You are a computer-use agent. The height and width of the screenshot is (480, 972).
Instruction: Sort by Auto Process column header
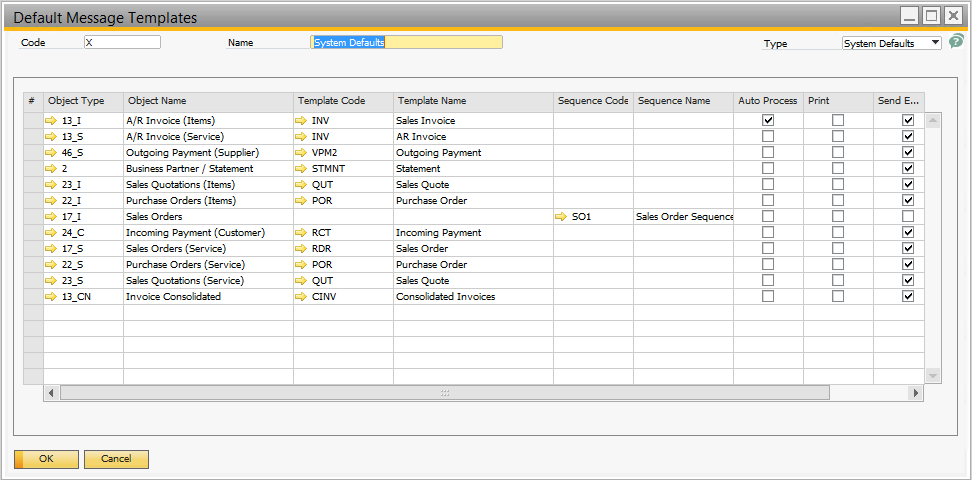(x=768, y=102)
